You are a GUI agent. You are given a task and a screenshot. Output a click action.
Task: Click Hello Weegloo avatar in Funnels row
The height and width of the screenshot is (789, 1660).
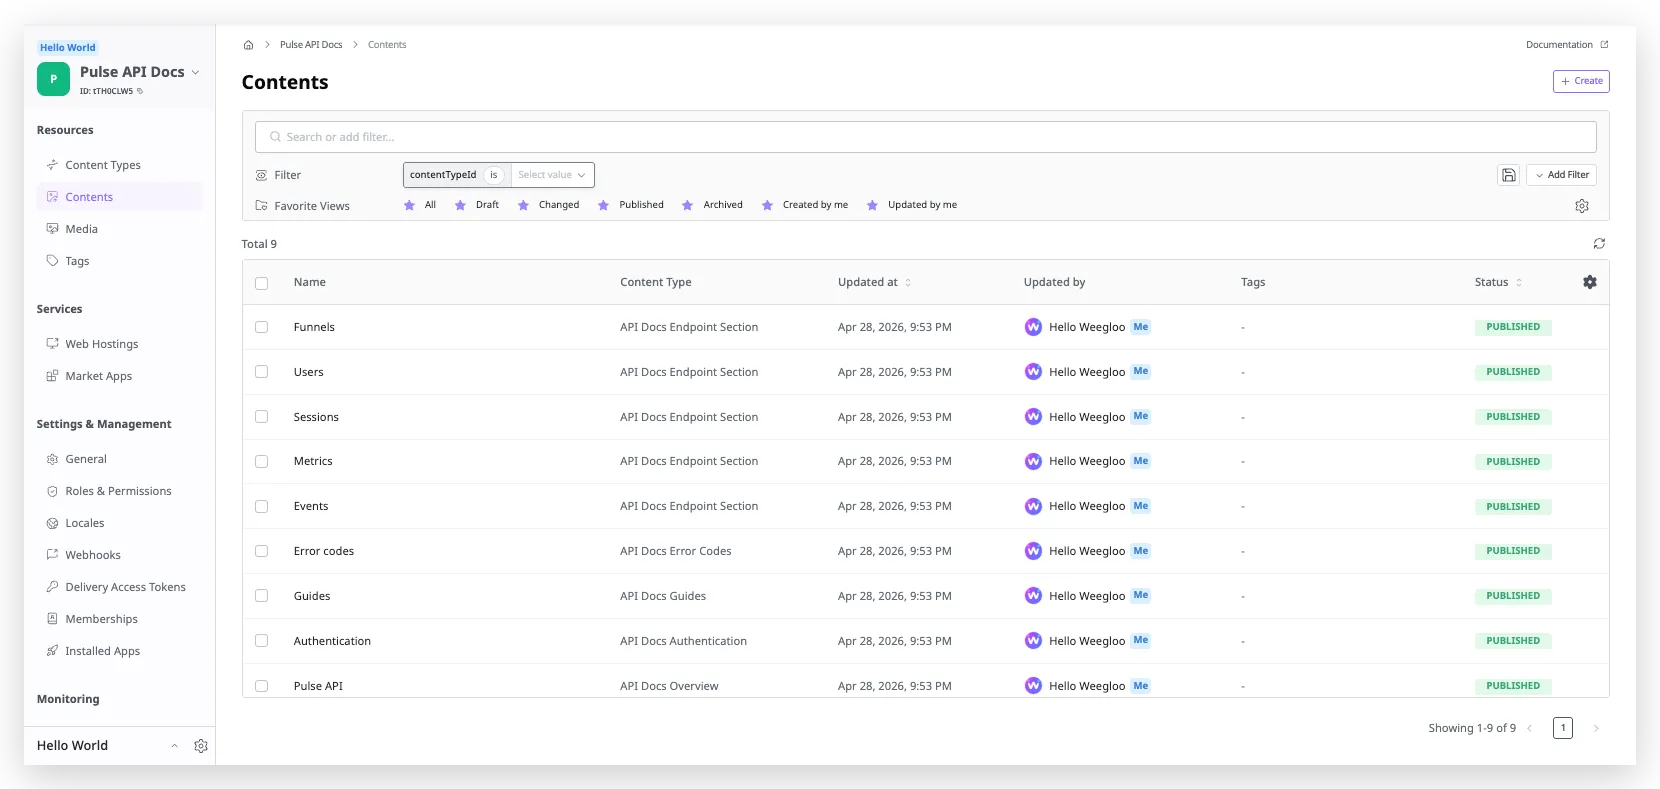point(1033,327)
